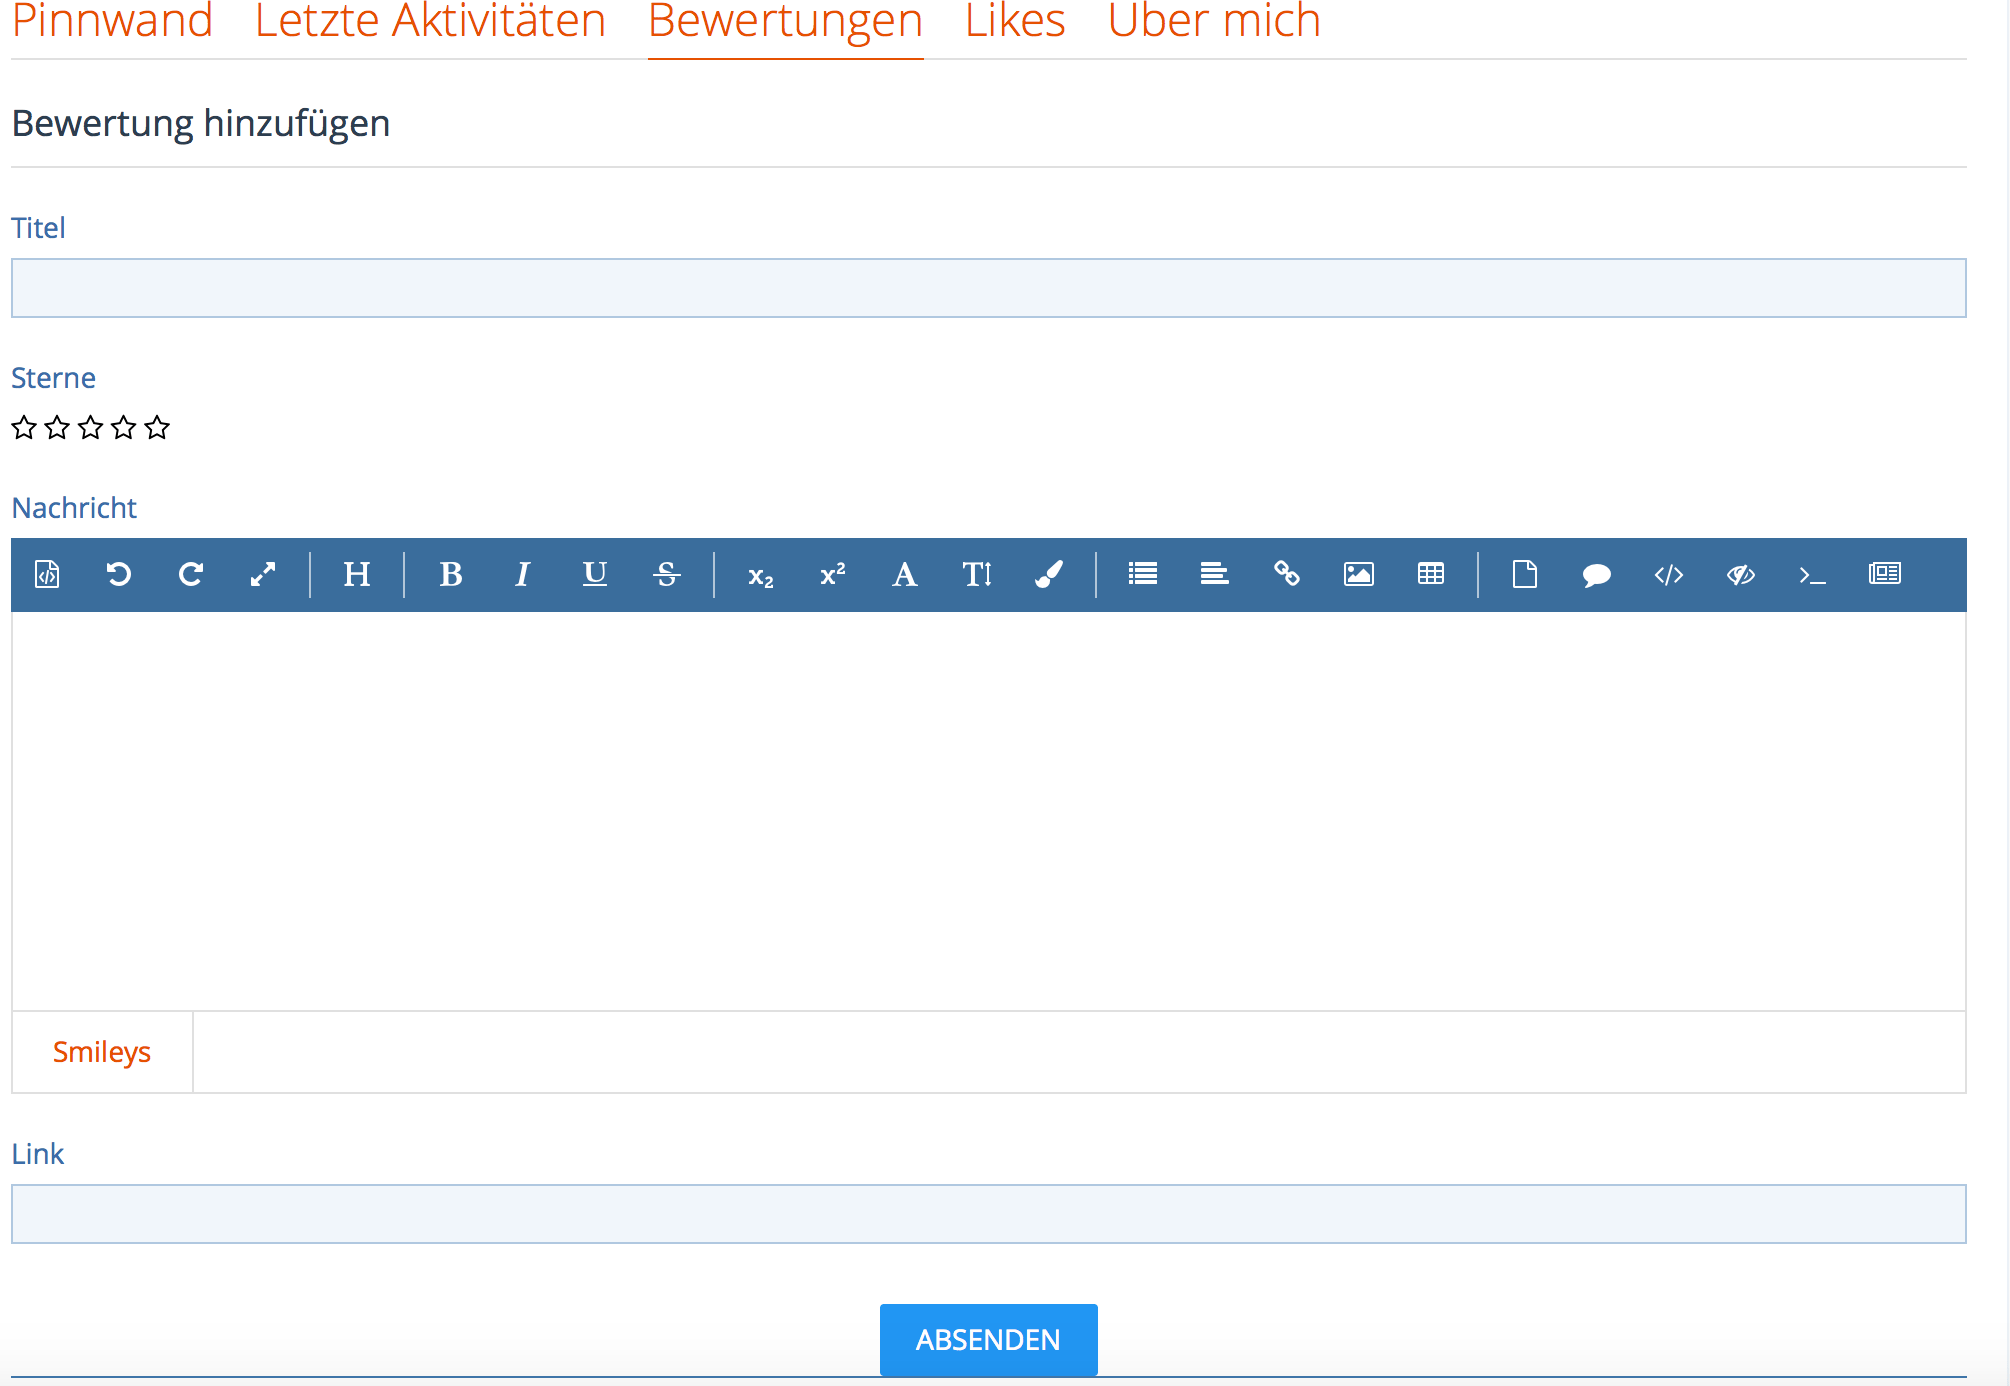This screenshot has height=1386, width=2010.
Task: Open the font size dropdown
Action: click(977, 574)
